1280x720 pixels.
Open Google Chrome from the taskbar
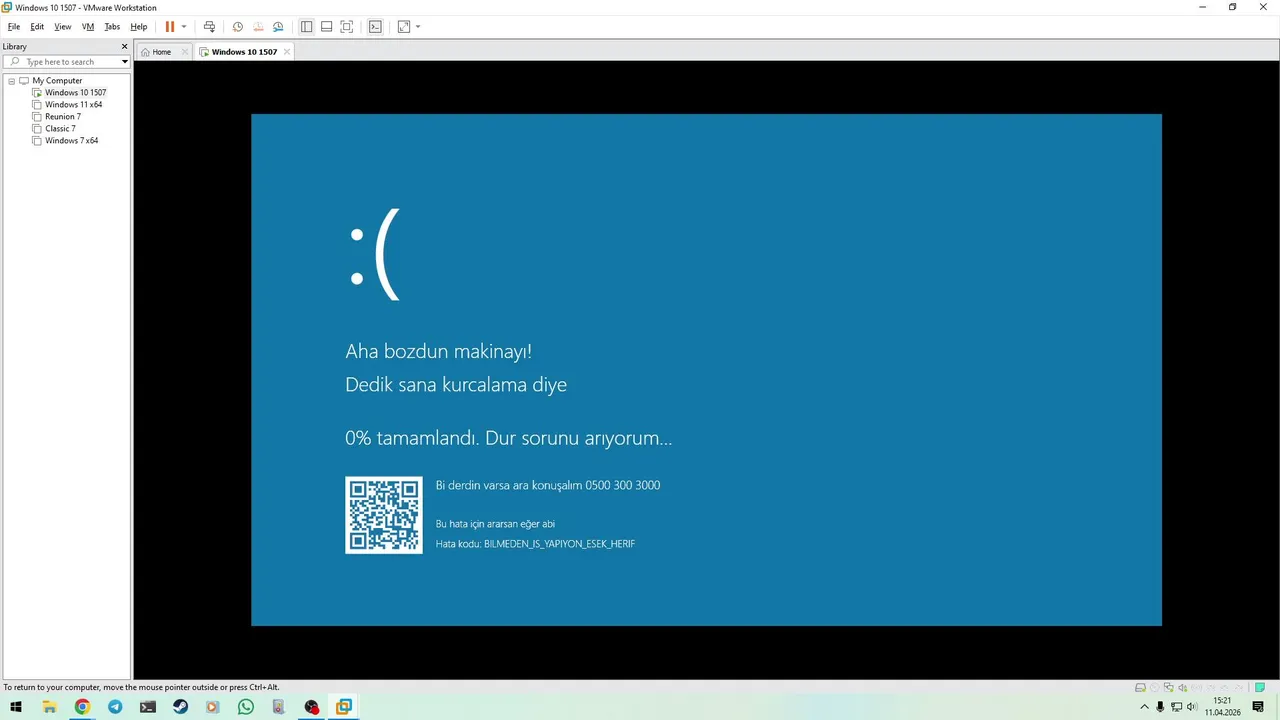(x=82, y=707)
